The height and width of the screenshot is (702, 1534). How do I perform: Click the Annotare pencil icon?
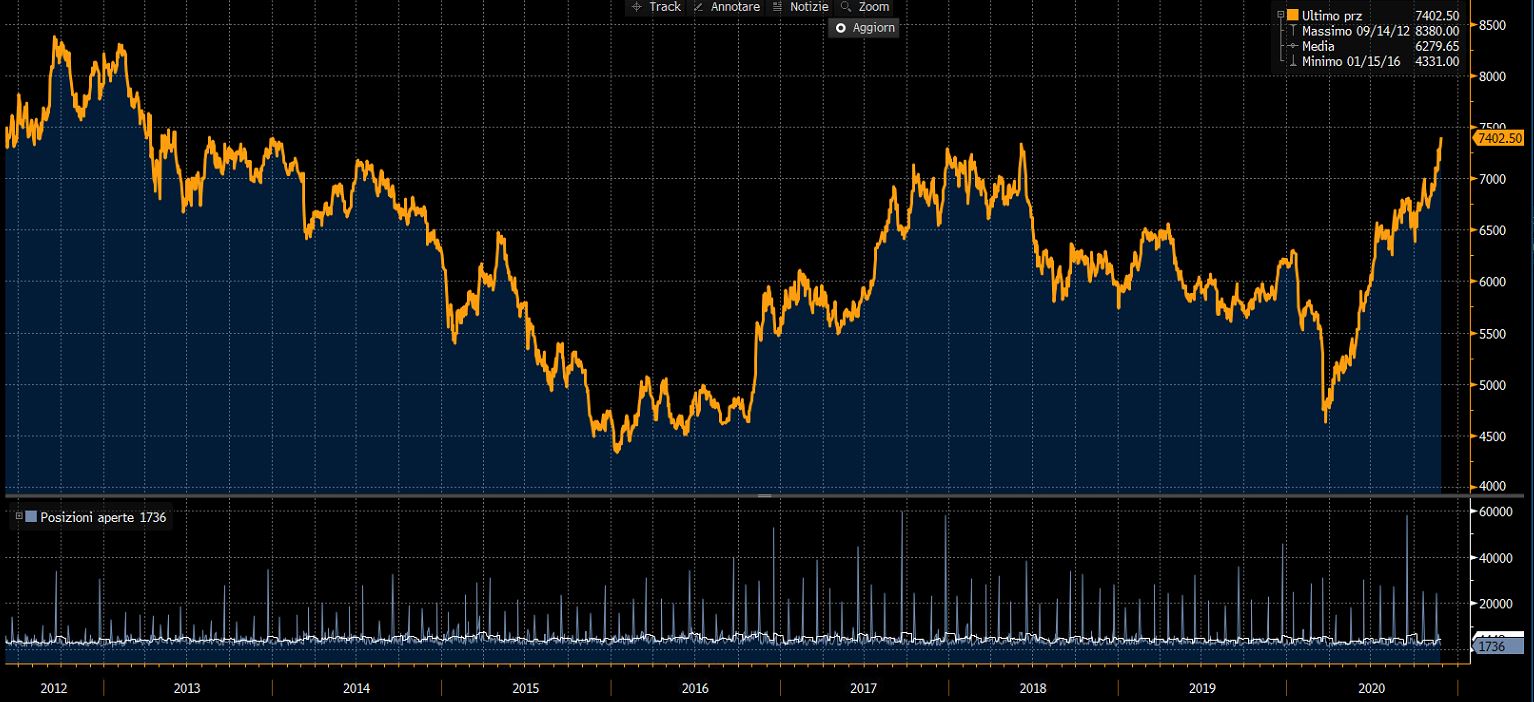698,7
